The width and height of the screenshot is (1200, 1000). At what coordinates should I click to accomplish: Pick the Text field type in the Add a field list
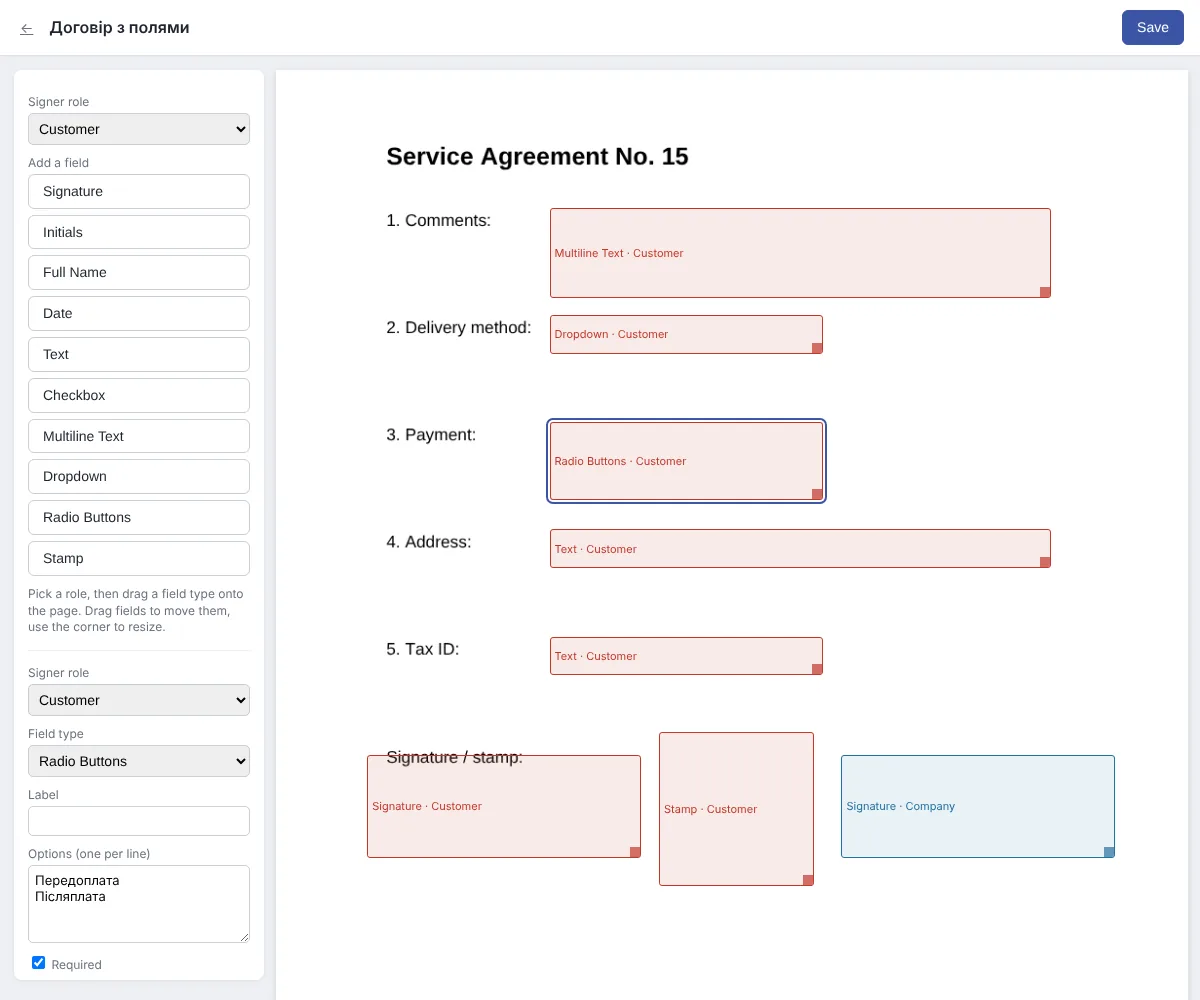139,354
